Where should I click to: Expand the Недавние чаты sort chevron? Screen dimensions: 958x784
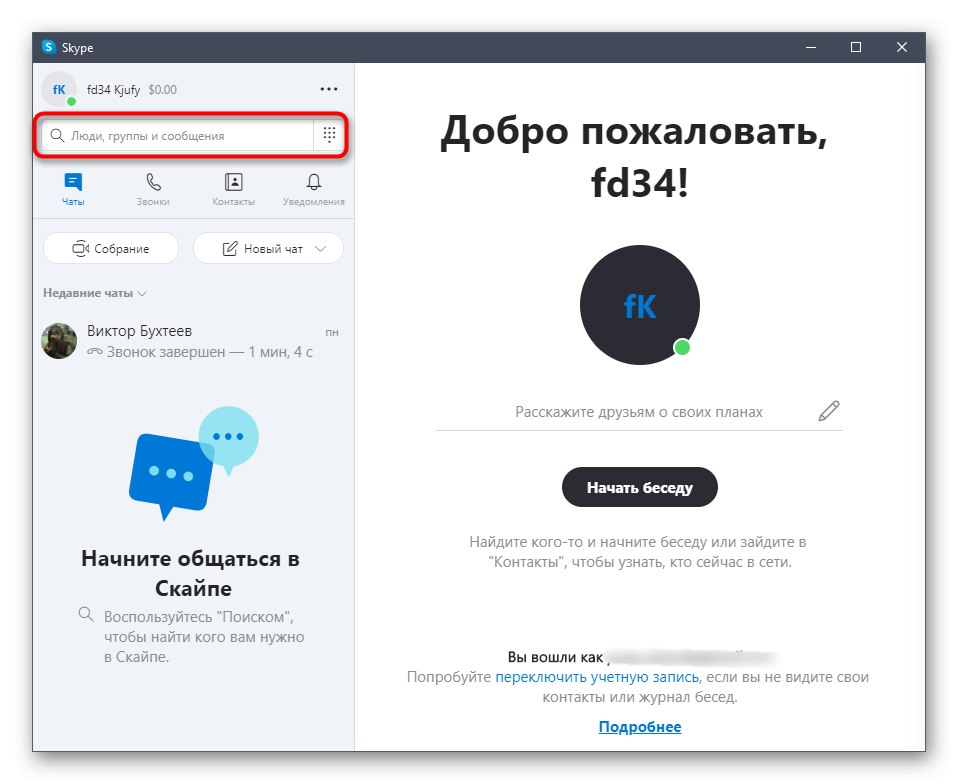click(x=142, y=293)
